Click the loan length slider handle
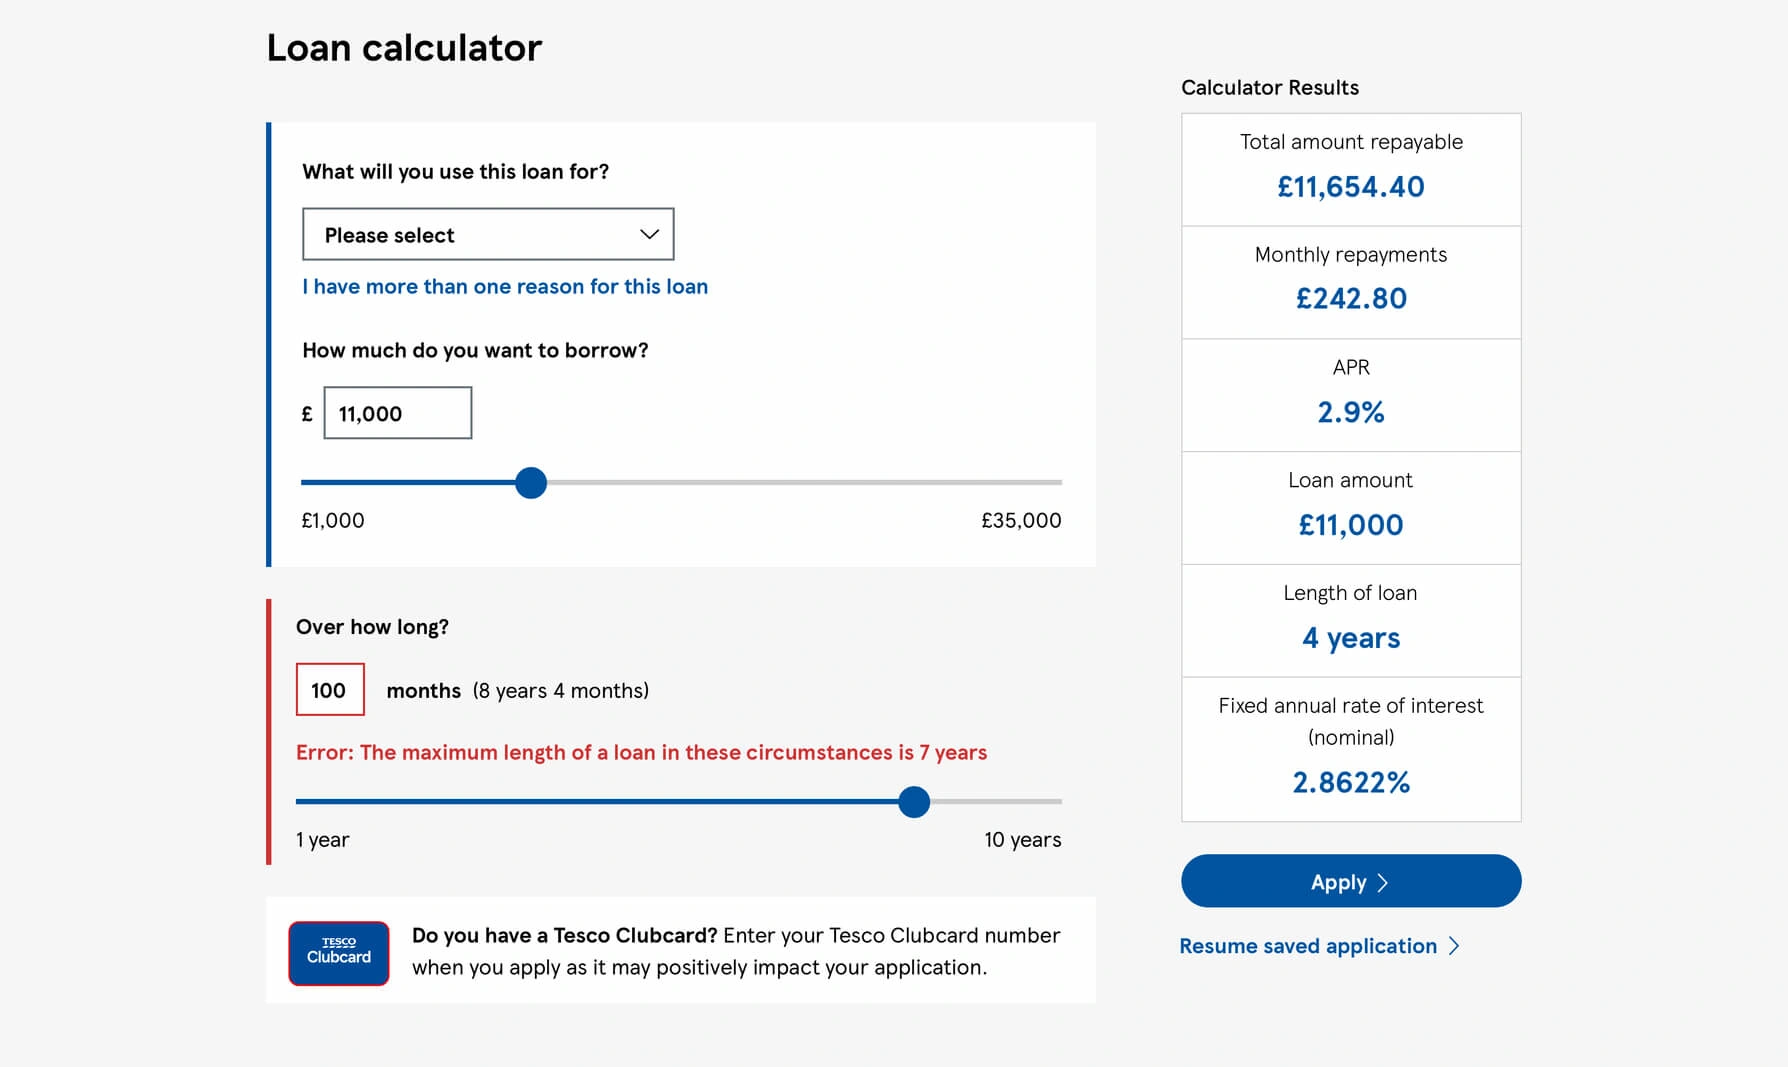The image size is (1788, 1067). pyautogui.click(x=913, y=801)
